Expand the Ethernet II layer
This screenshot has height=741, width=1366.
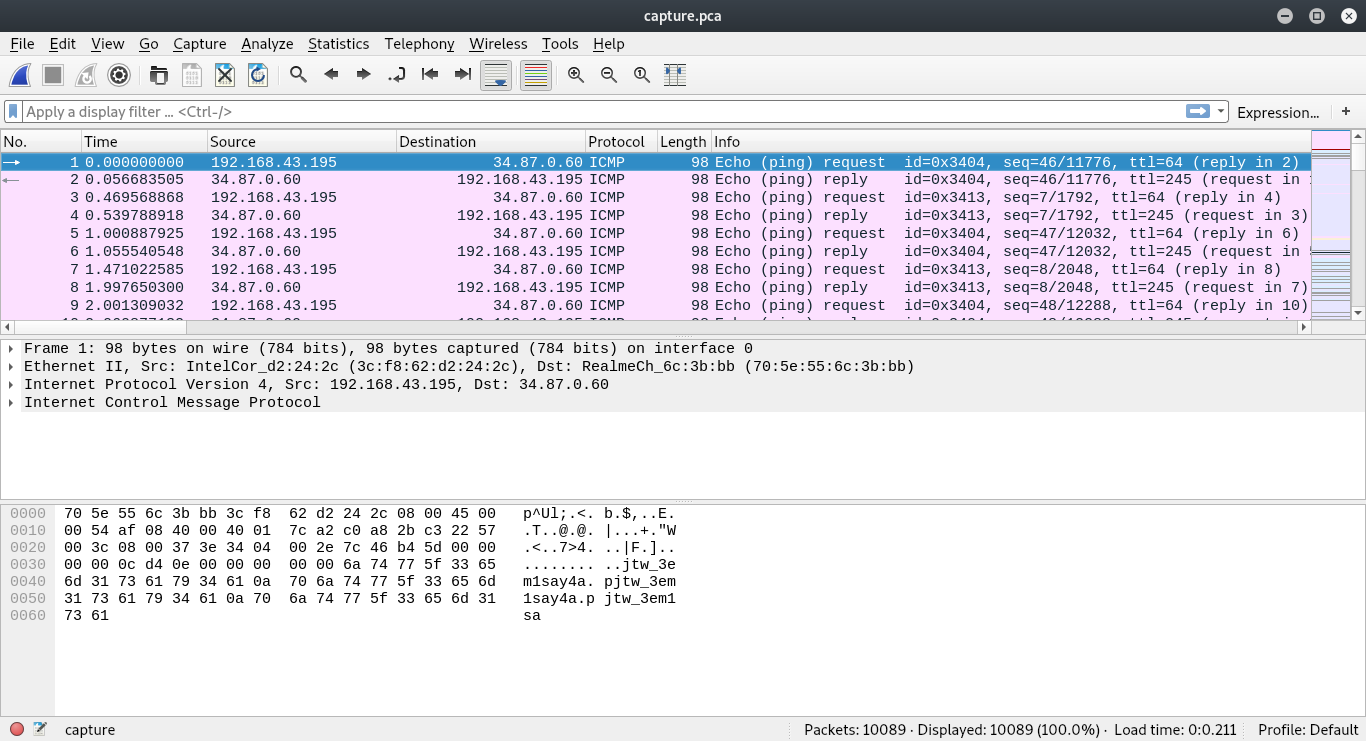click(11, 367)
